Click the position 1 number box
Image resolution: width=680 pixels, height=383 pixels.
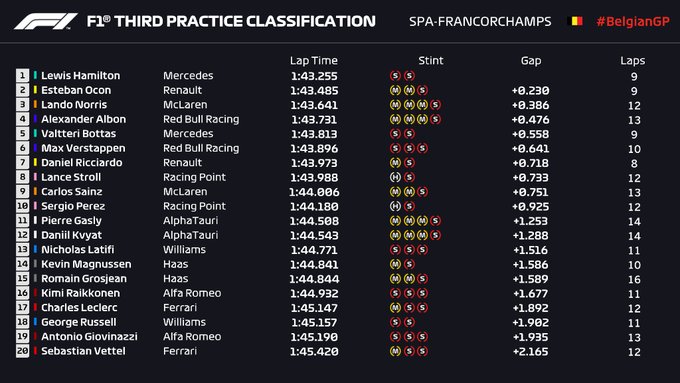pyautogui.click(x=23, y=75)
